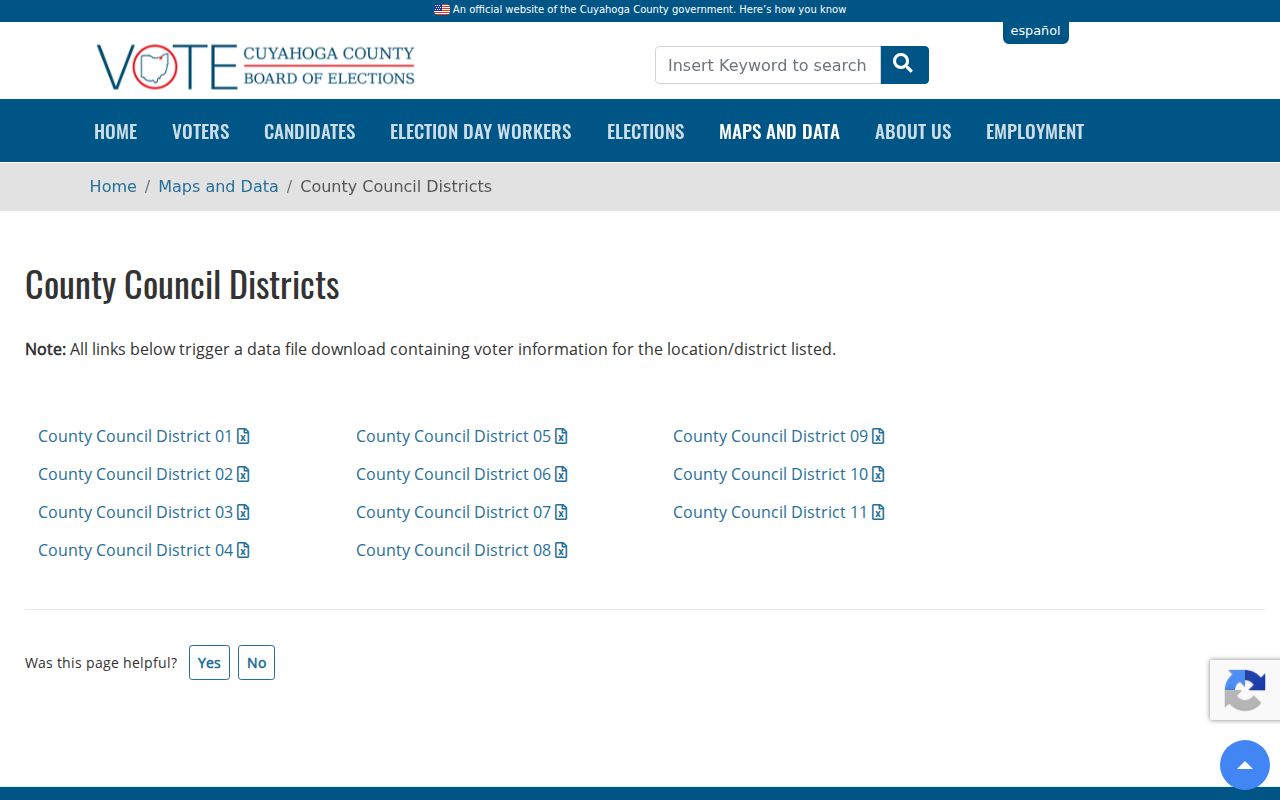
Task: Click the keyword search input field
Action: (768, 65)
